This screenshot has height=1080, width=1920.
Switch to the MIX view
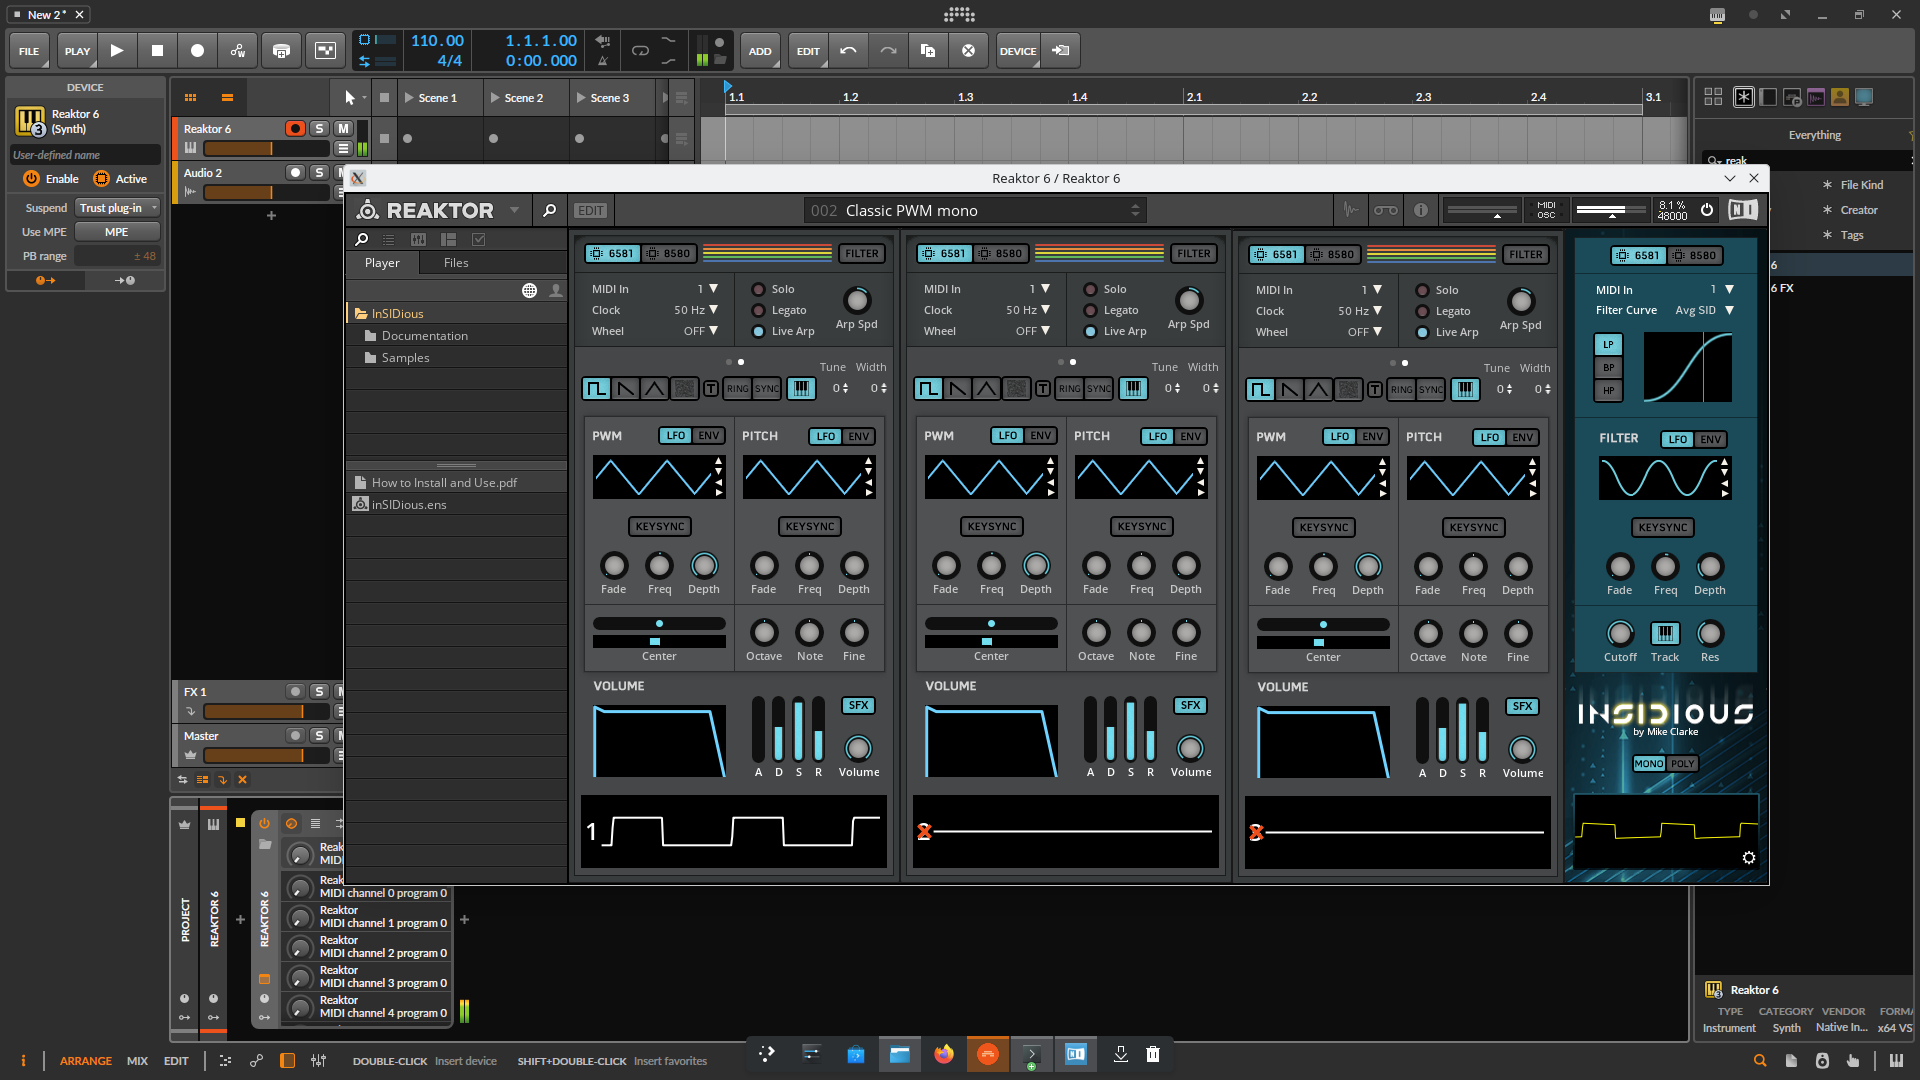coord(137,1061)
